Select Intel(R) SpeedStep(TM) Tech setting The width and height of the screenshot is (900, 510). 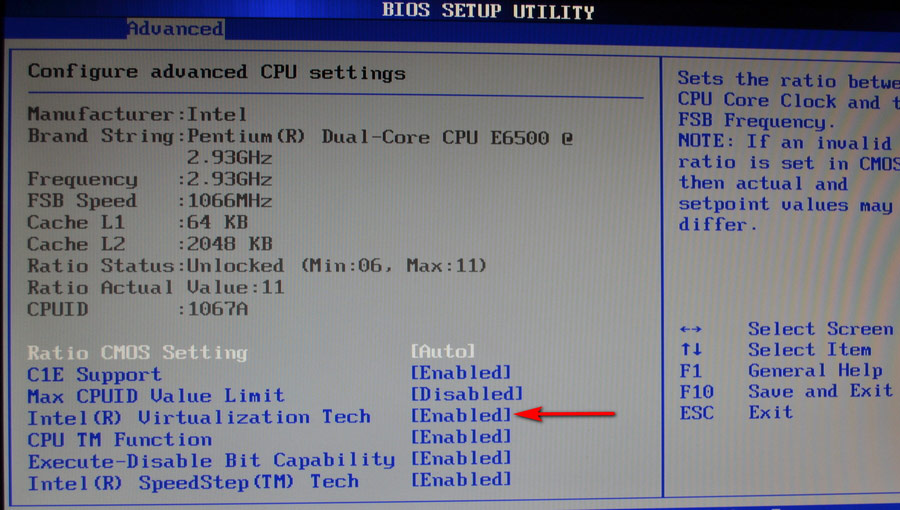193,482
